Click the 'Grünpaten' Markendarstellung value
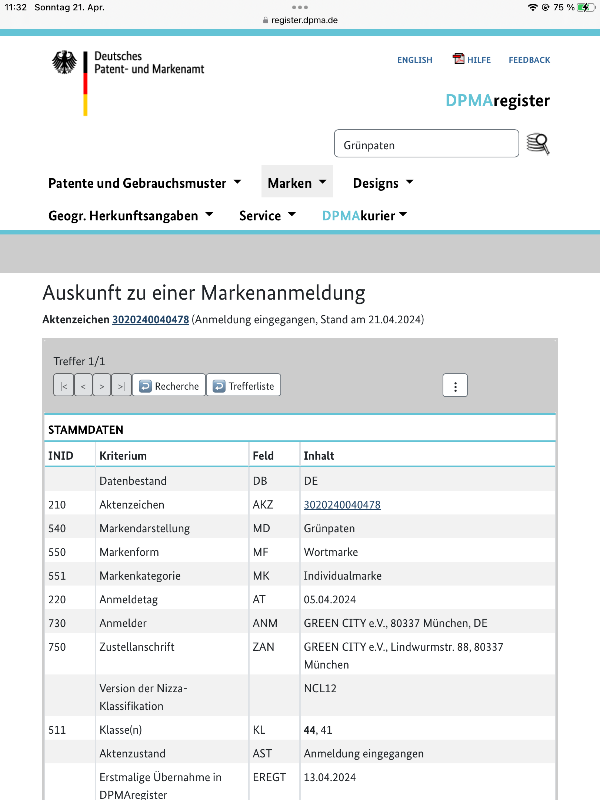This screenshot has height=800, width=600. pyautogui.click(x=329, y=528)
